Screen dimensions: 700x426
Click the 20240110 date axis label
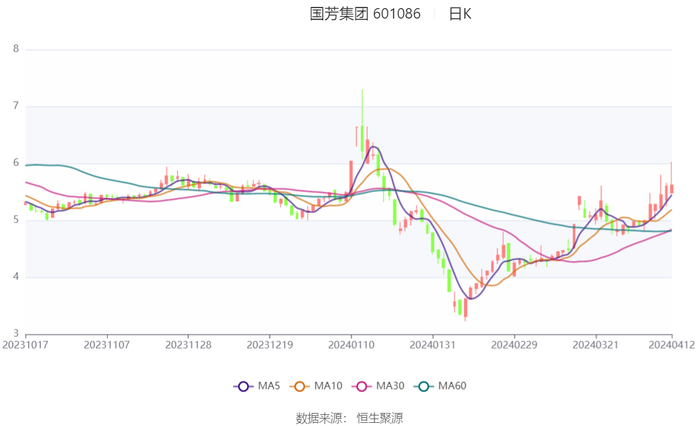(351, 345)
